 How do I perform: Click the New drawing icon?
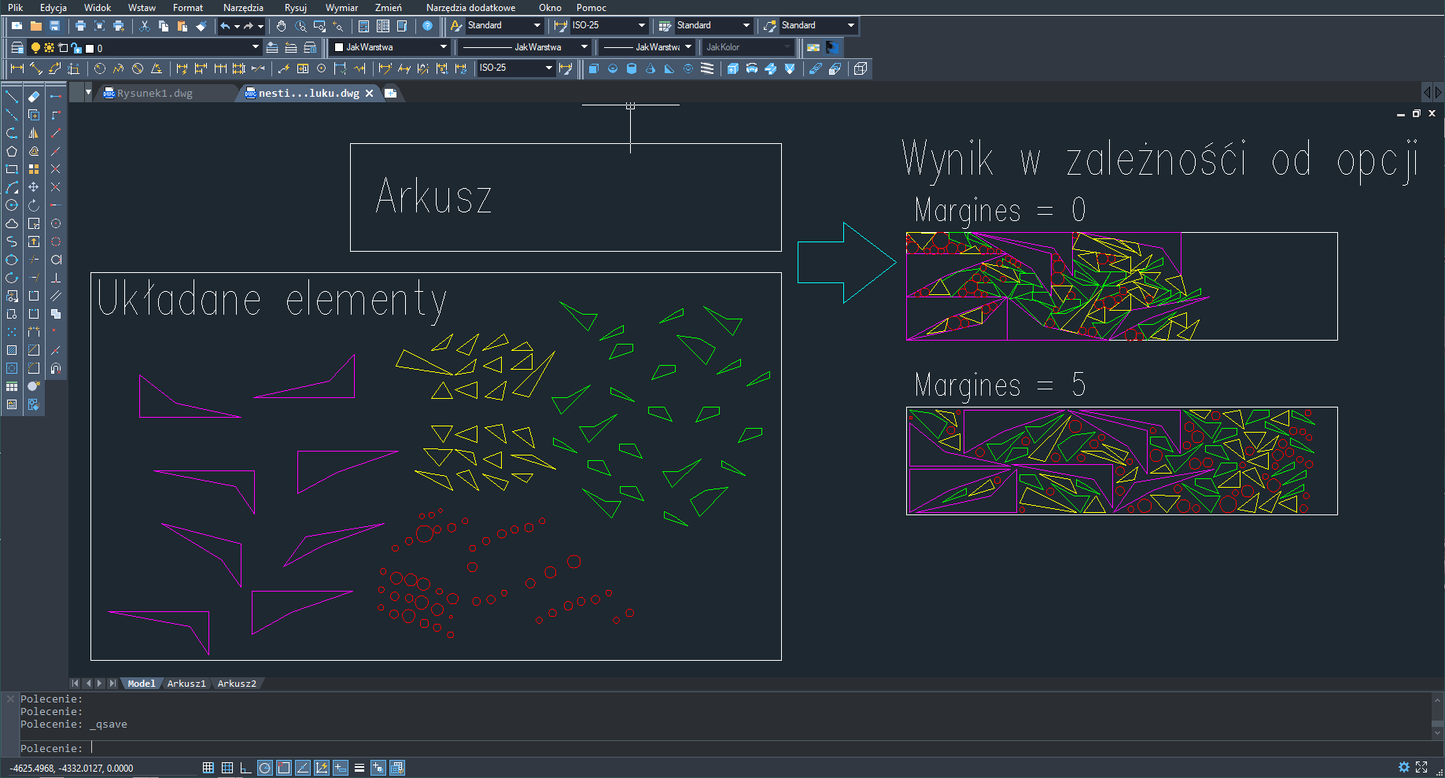coord(17,25)
